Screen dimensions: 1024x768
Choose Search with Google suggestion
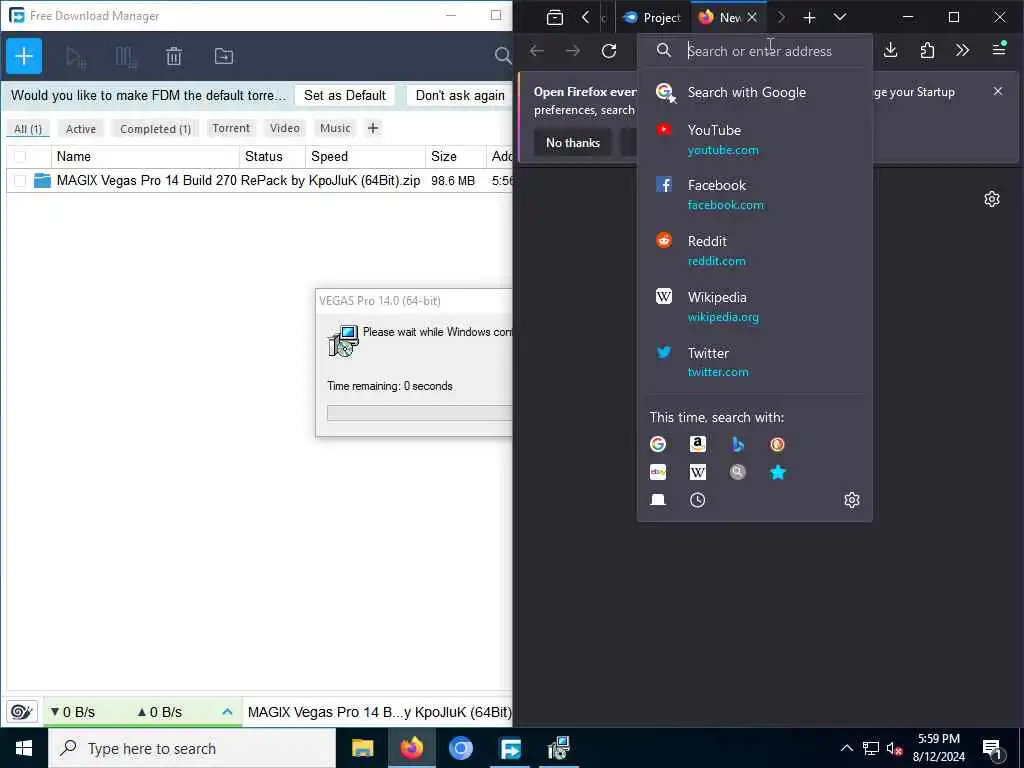coord(754,93)
